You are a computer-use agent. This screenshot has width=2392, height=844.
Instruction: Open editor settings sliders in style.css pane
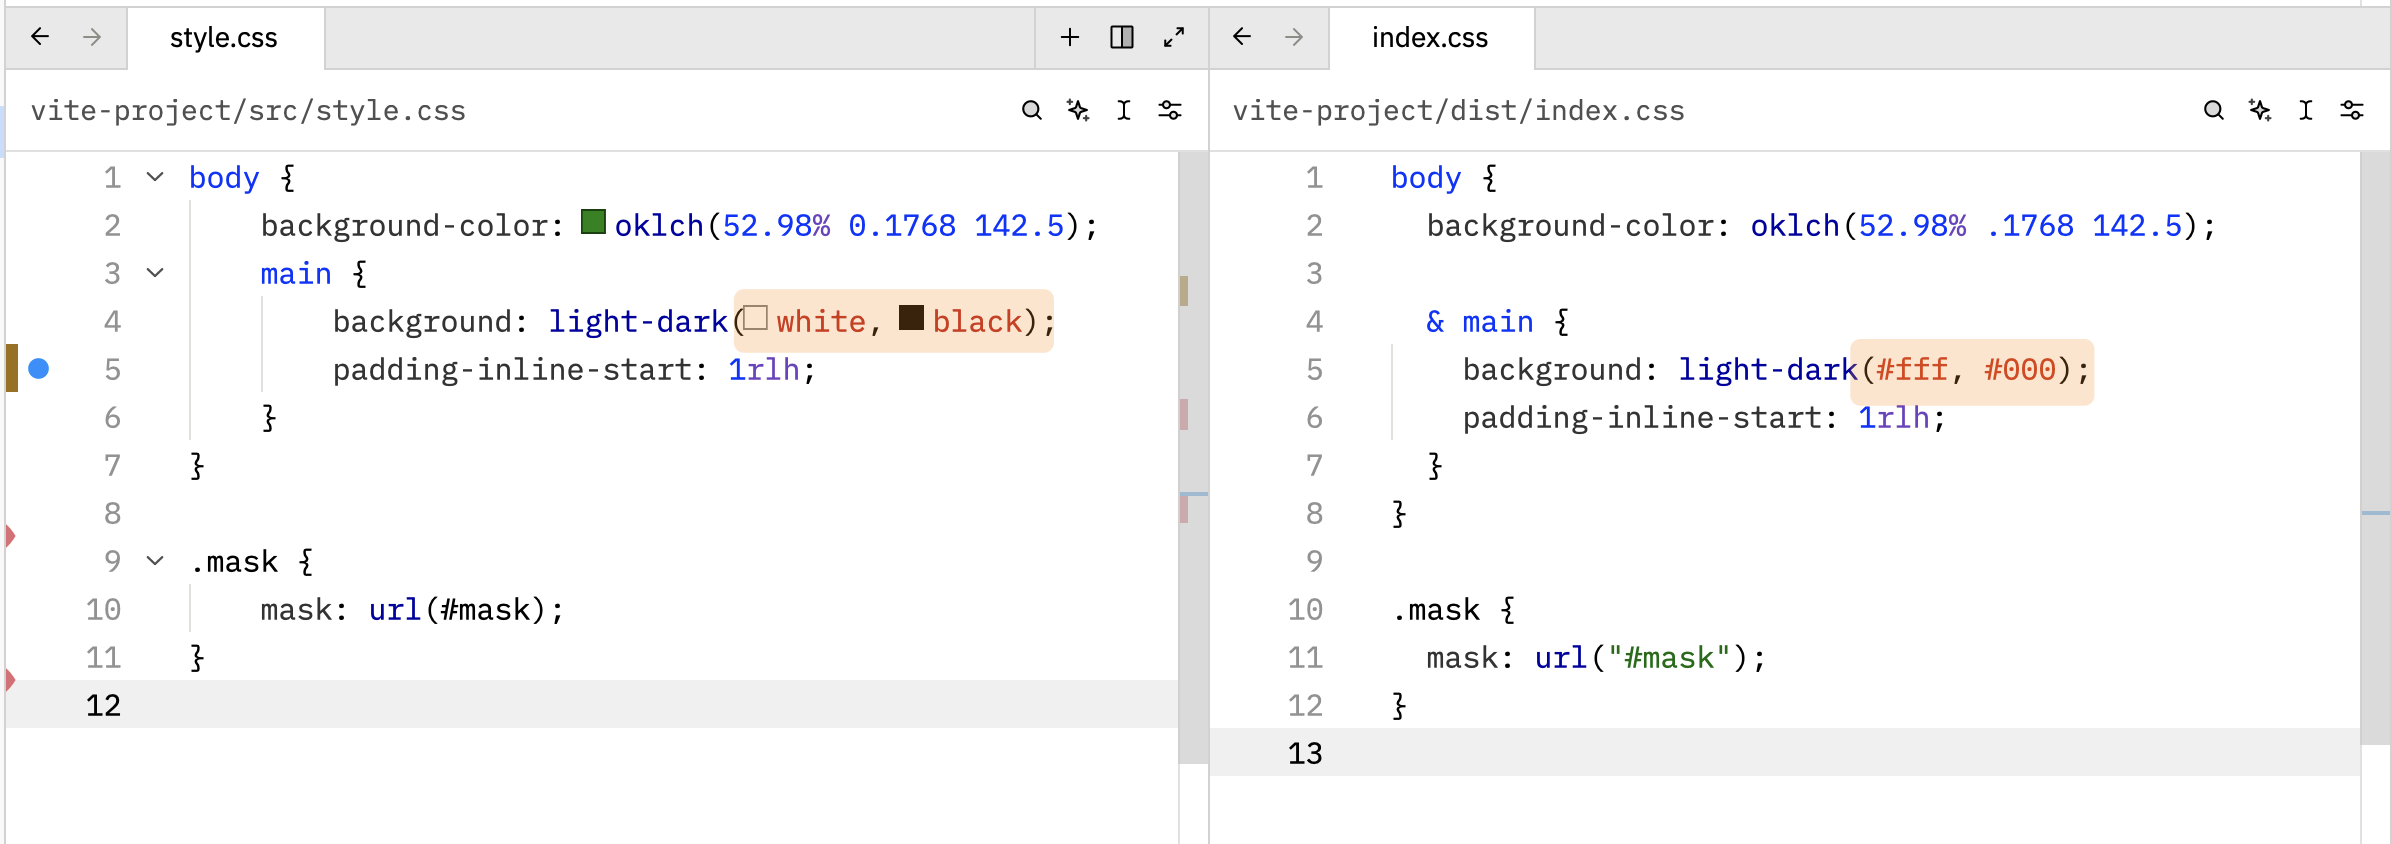pos(1170,110)
